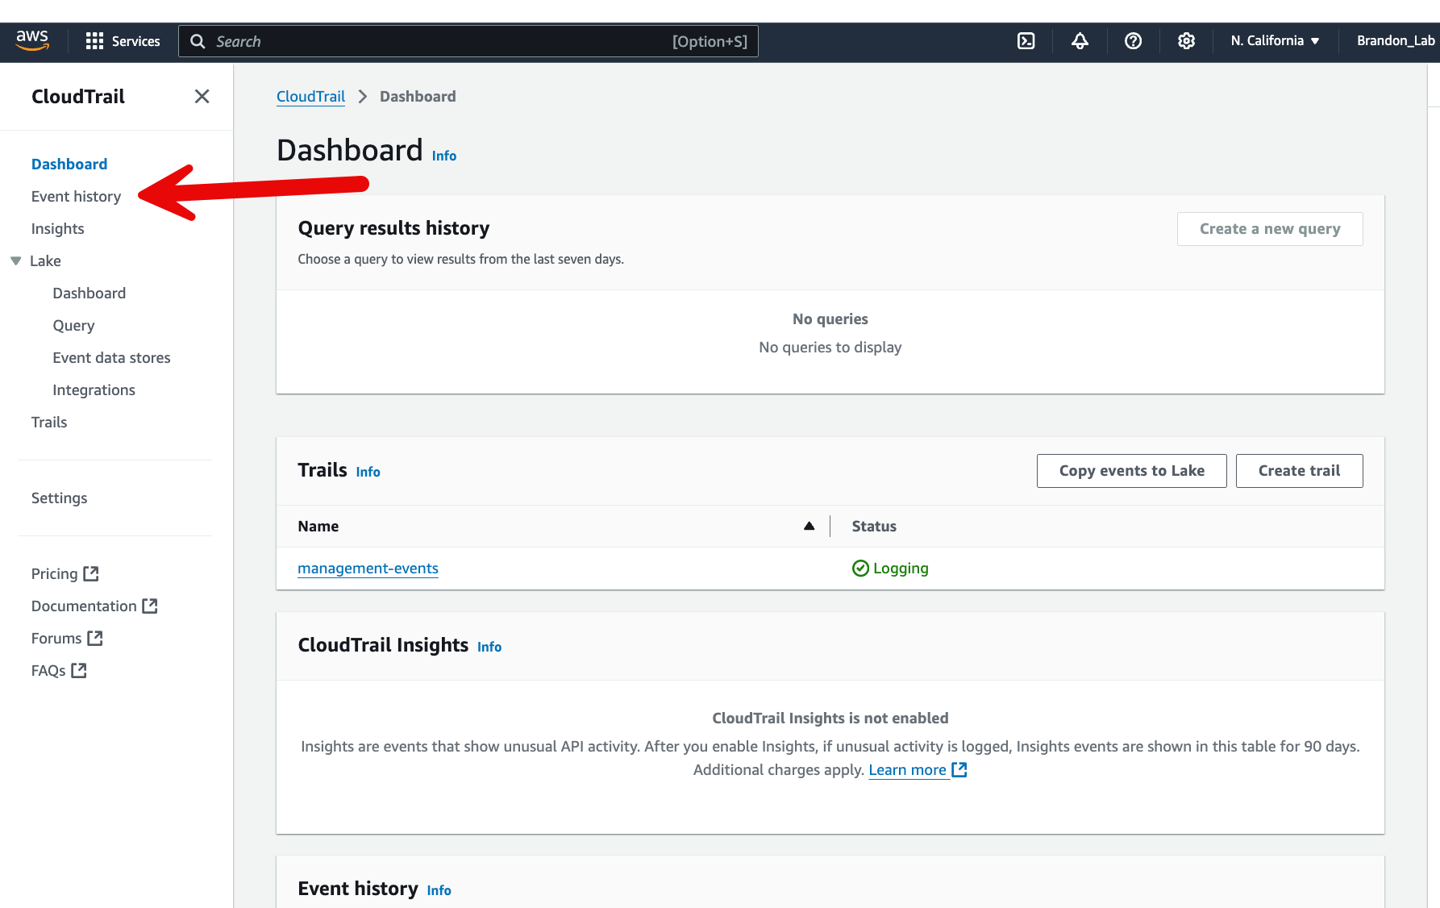The height and width of the screenshot is (908, 1440).
Task: Click the Lake section label
Action: [45, 261]
